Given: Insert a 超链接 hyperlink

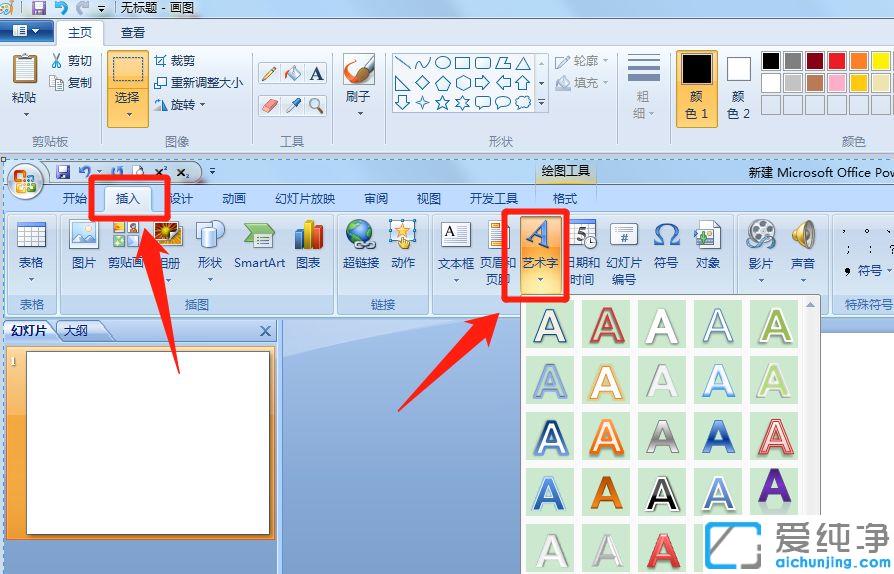Looking at the screenshot, I should (360, 245).
